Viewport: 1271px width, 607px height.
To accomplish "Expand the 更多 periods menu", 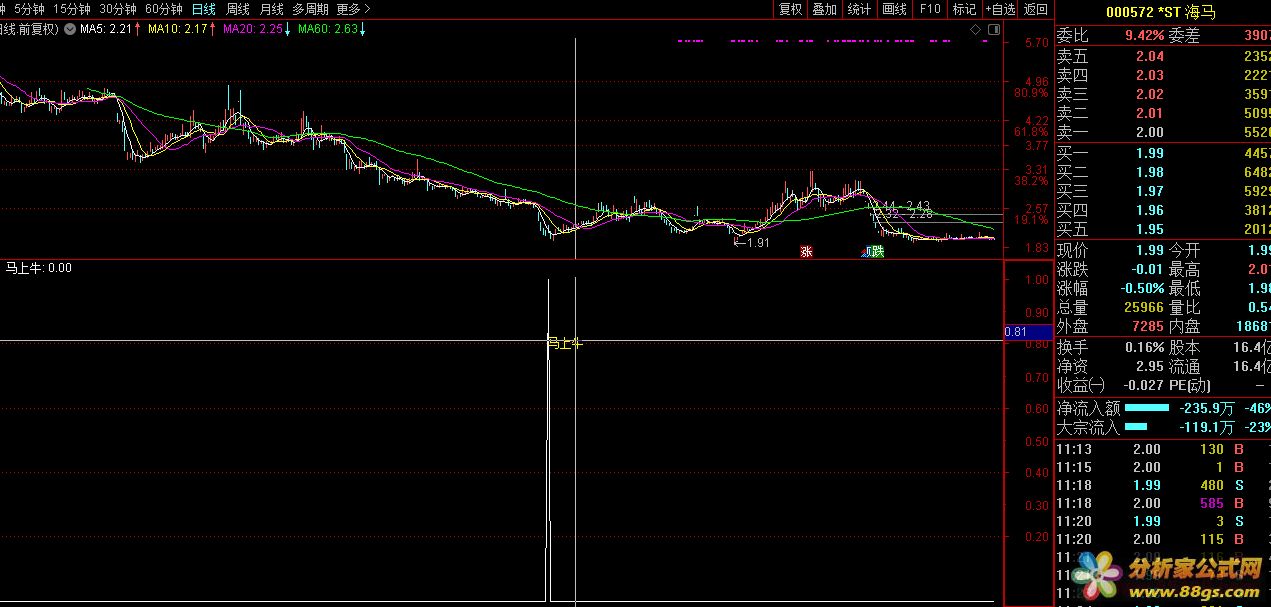I will click(x=353, y=9).
